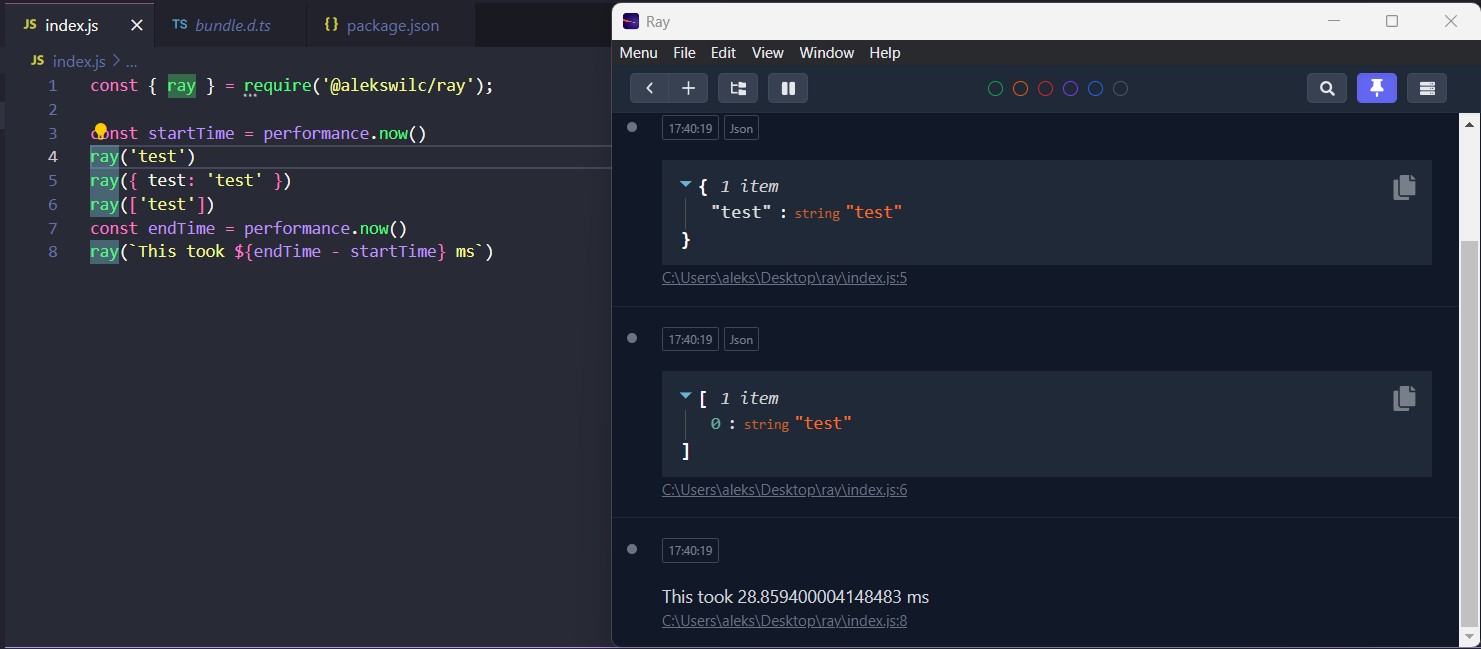Copy the array JSON payload

[x=1404, y=398]
